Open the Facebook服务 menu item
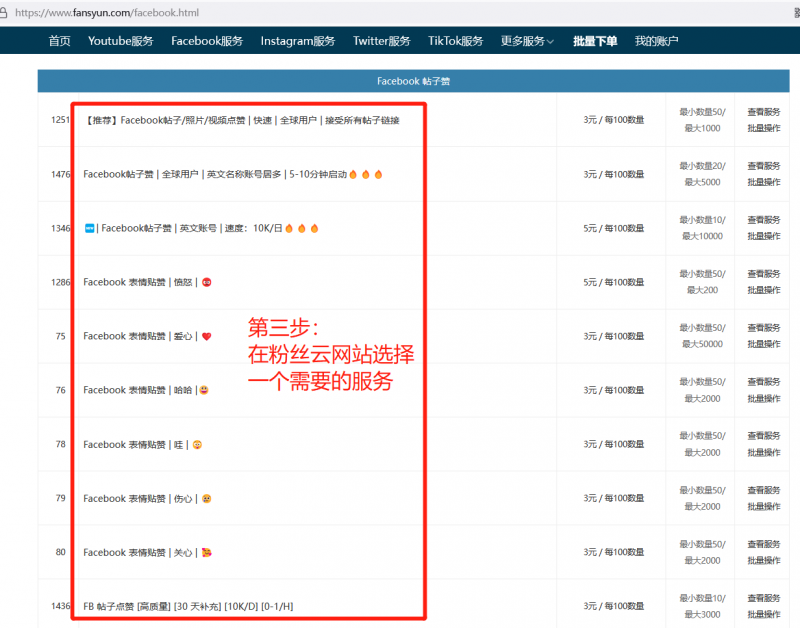The height and width of the screenshot is (628, 800). pos(207,41)
